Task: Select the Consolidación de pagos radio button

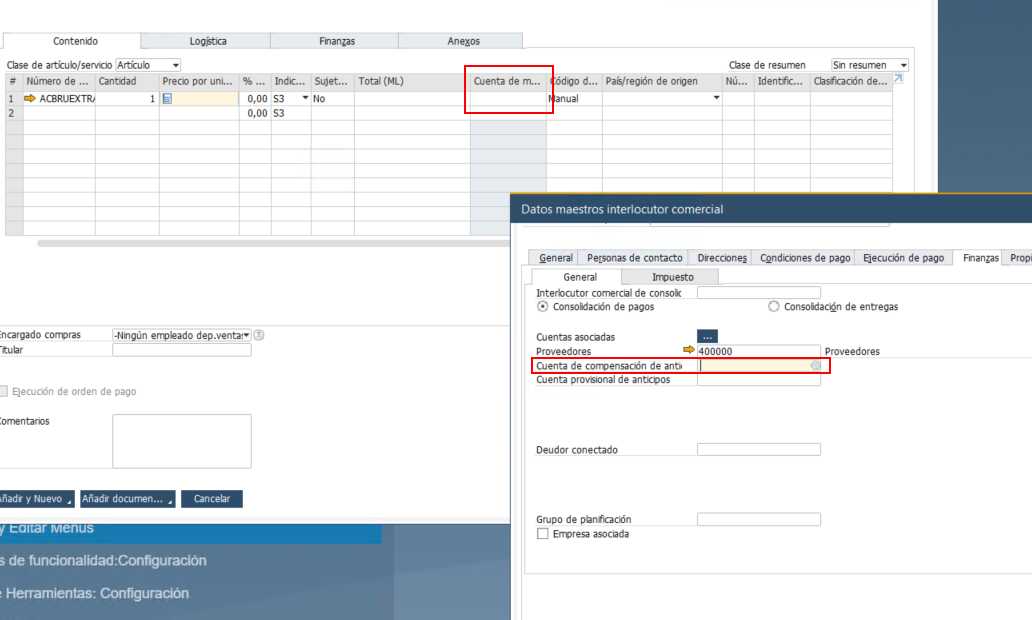Action: [x=543, y=307]
